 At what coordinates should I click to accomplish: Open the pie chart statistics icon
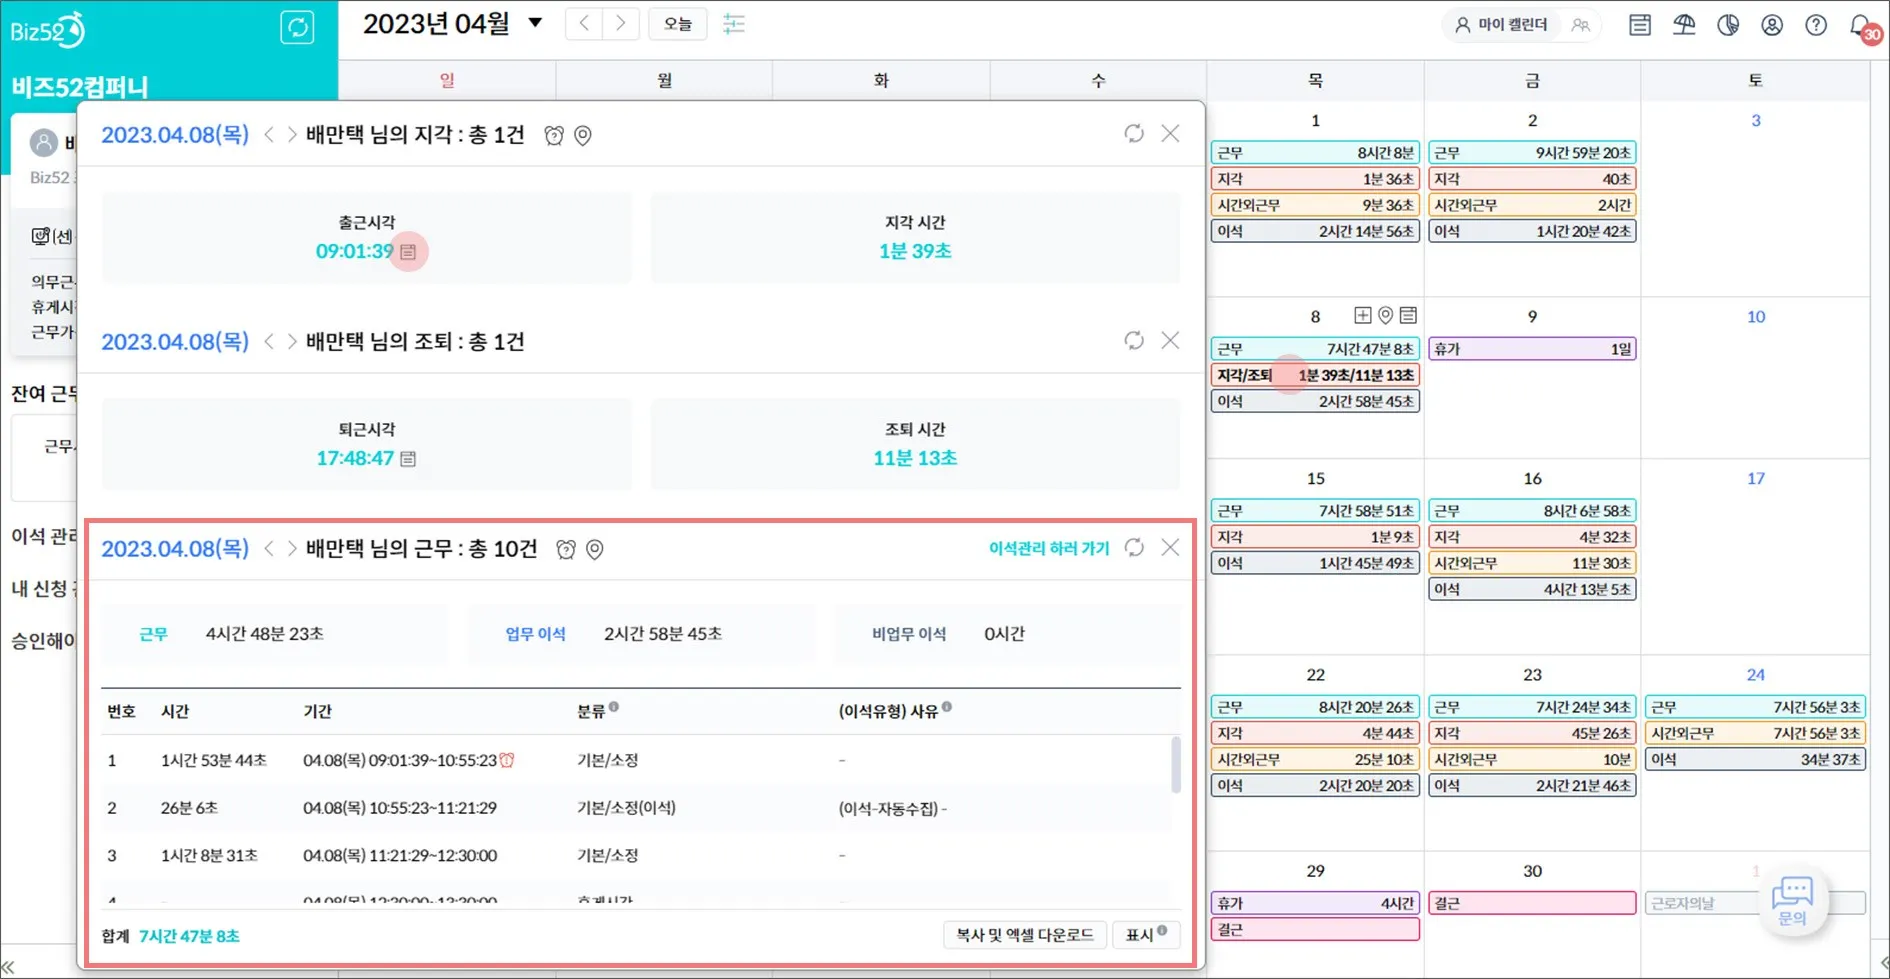[1728, 25]
